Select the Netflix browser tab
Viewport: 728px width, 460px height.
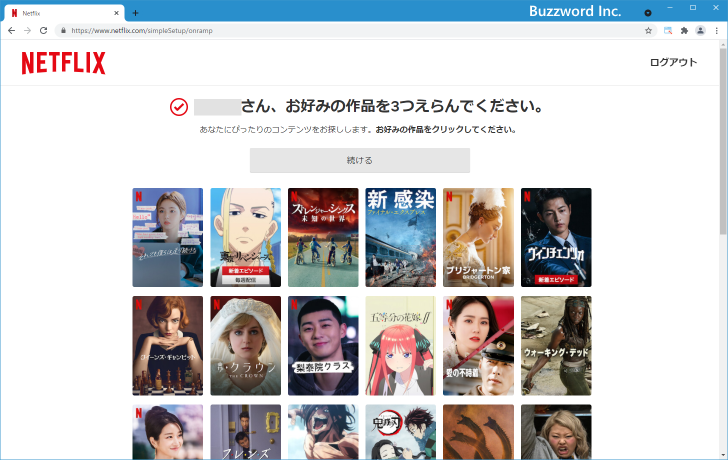click(64, 13)
